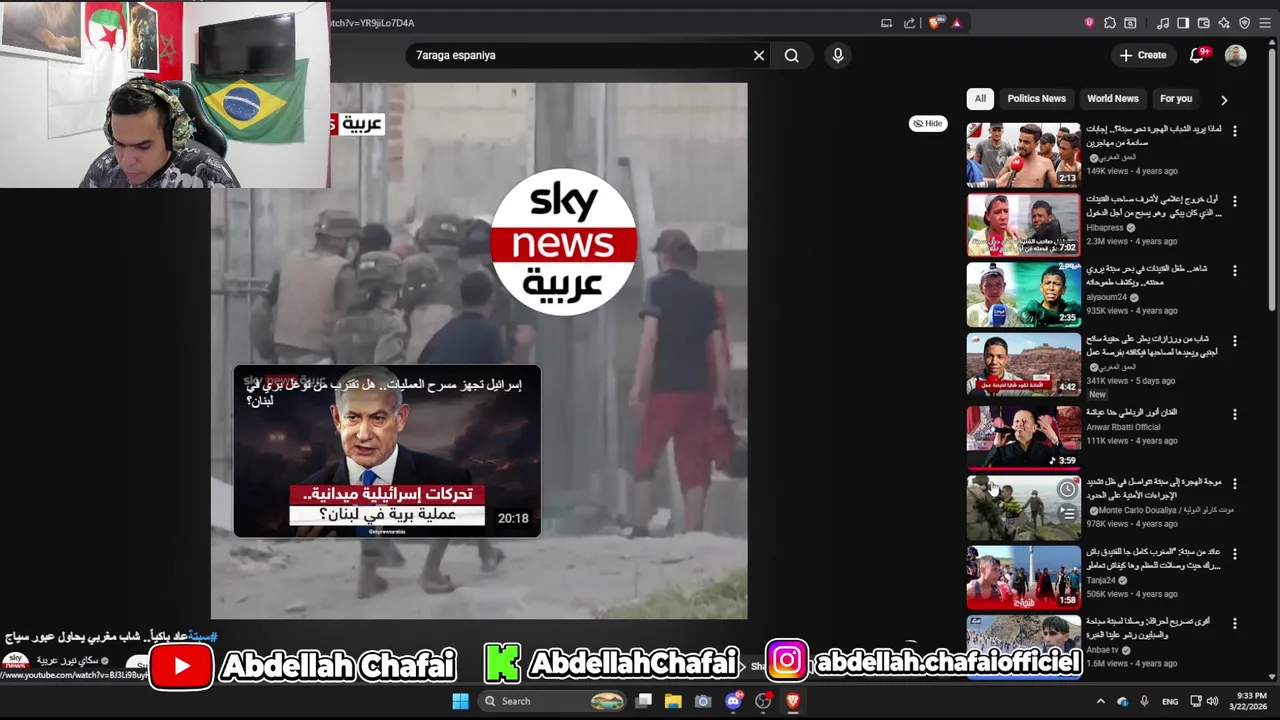The image size is (1280, 720).
Task: Open YouTube notifications bell
Action: pos(1197,56)
